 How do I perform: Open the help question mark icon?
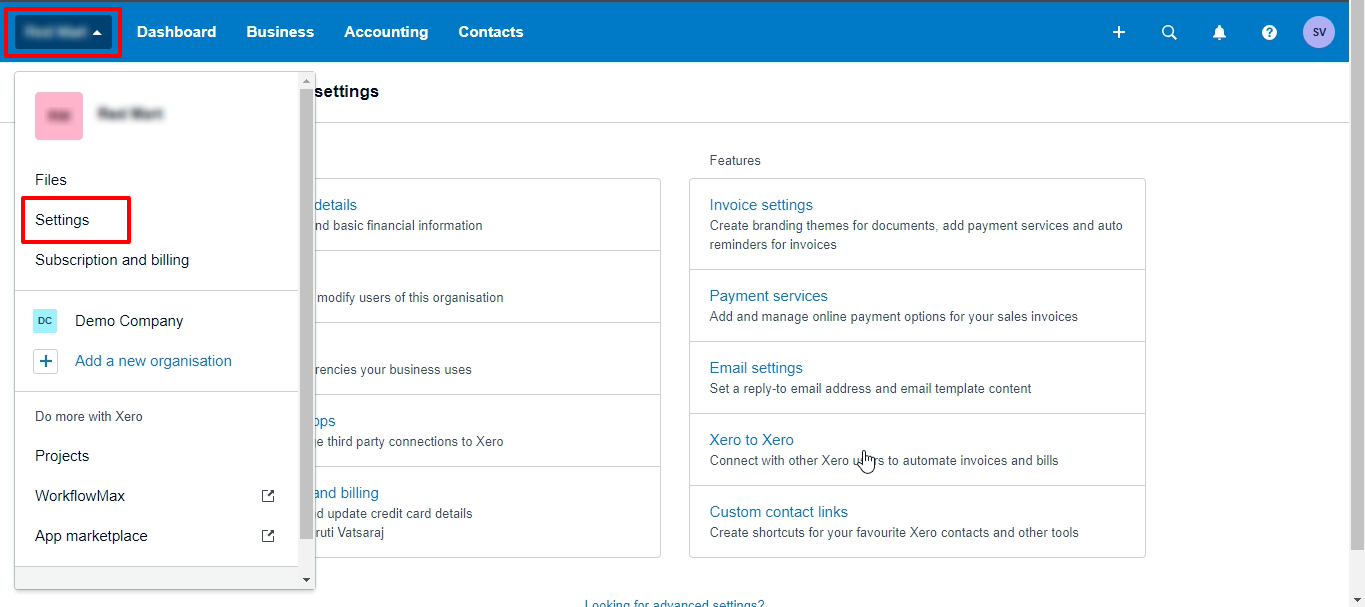[x=1269, y=32]
